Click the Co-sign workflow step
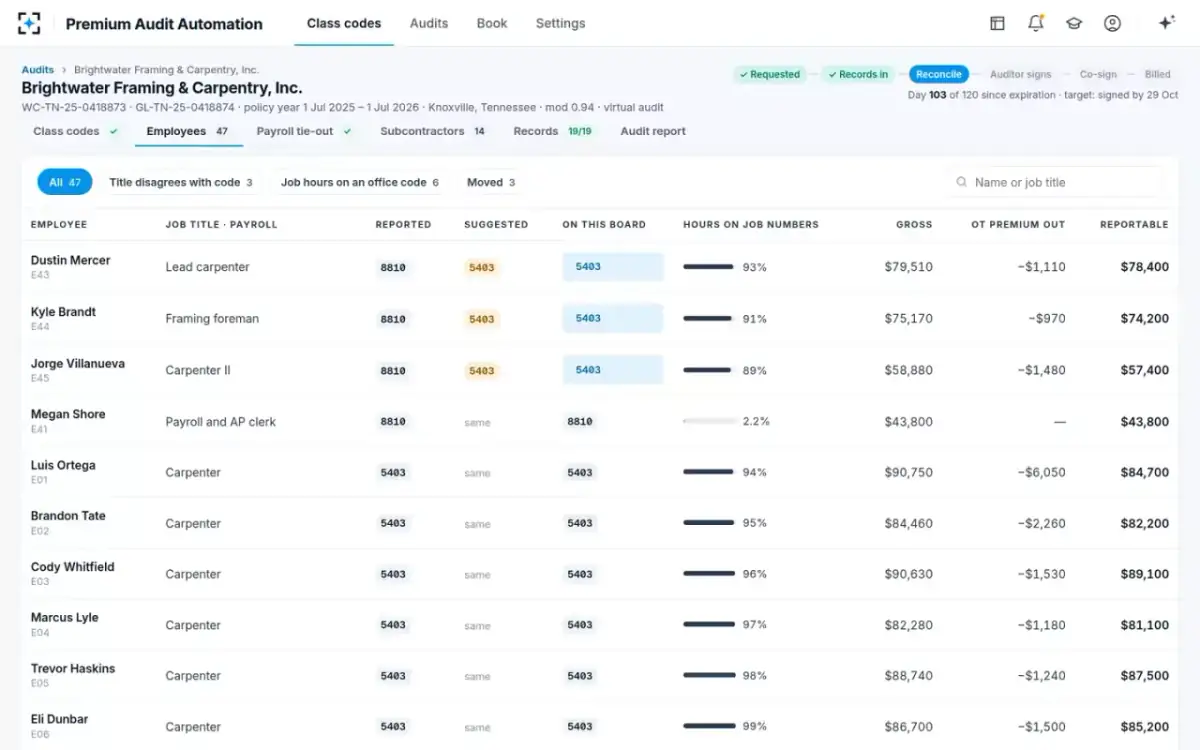 1098,74
